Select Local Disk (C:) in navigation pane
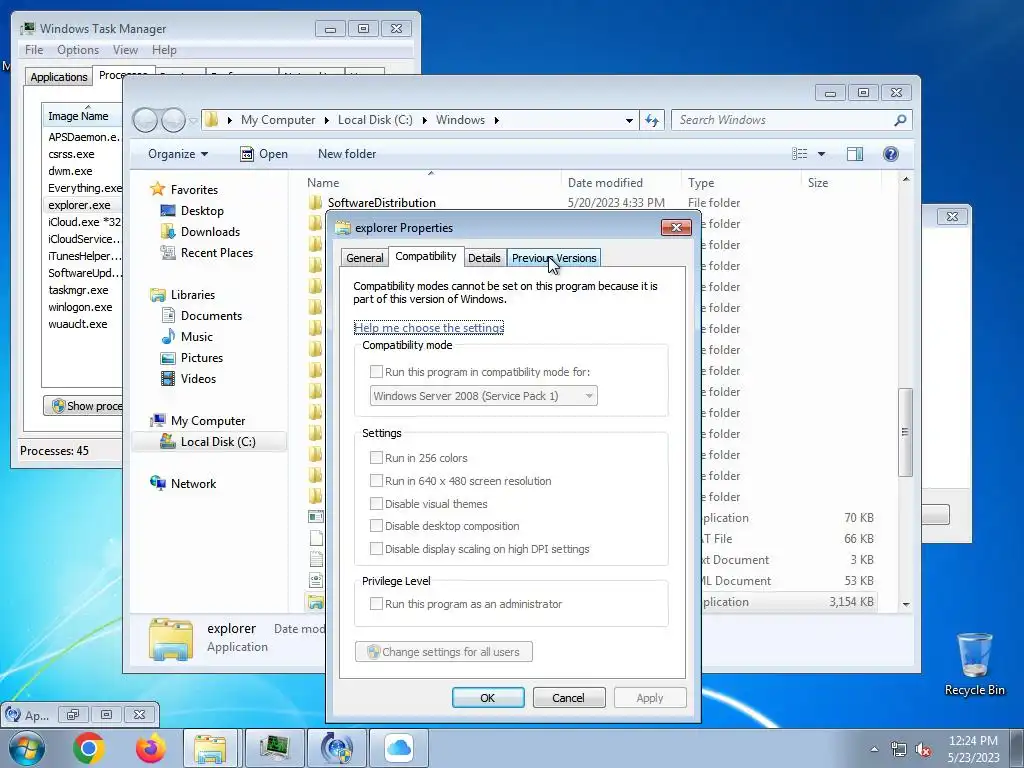 tap(217, 442)
